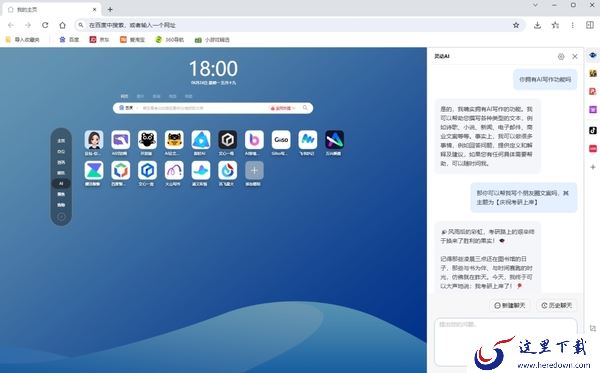
Task: Click the 18:00 clock display
Action: tap(213, 69)
